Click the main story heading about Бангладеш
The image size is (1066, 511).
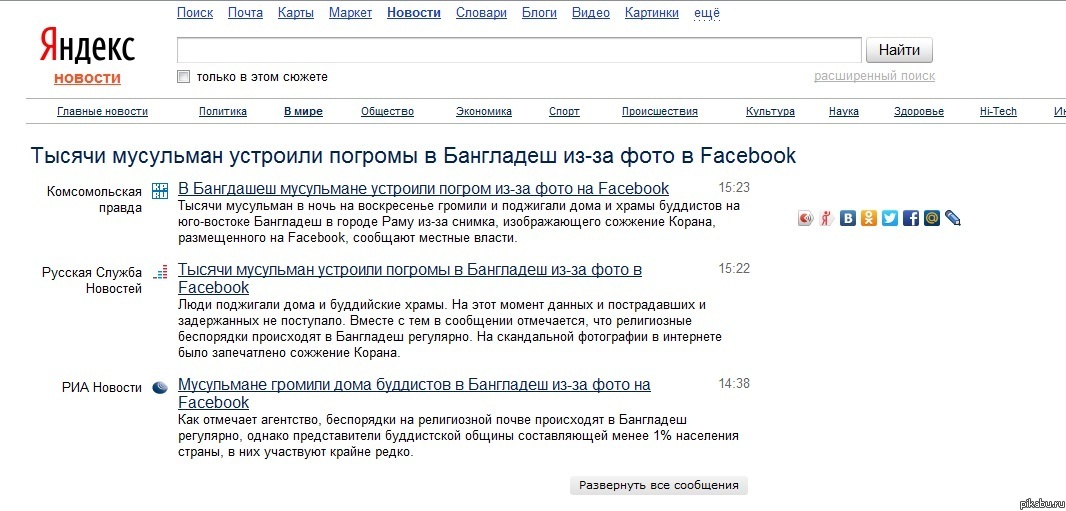[x=413, y=155]
